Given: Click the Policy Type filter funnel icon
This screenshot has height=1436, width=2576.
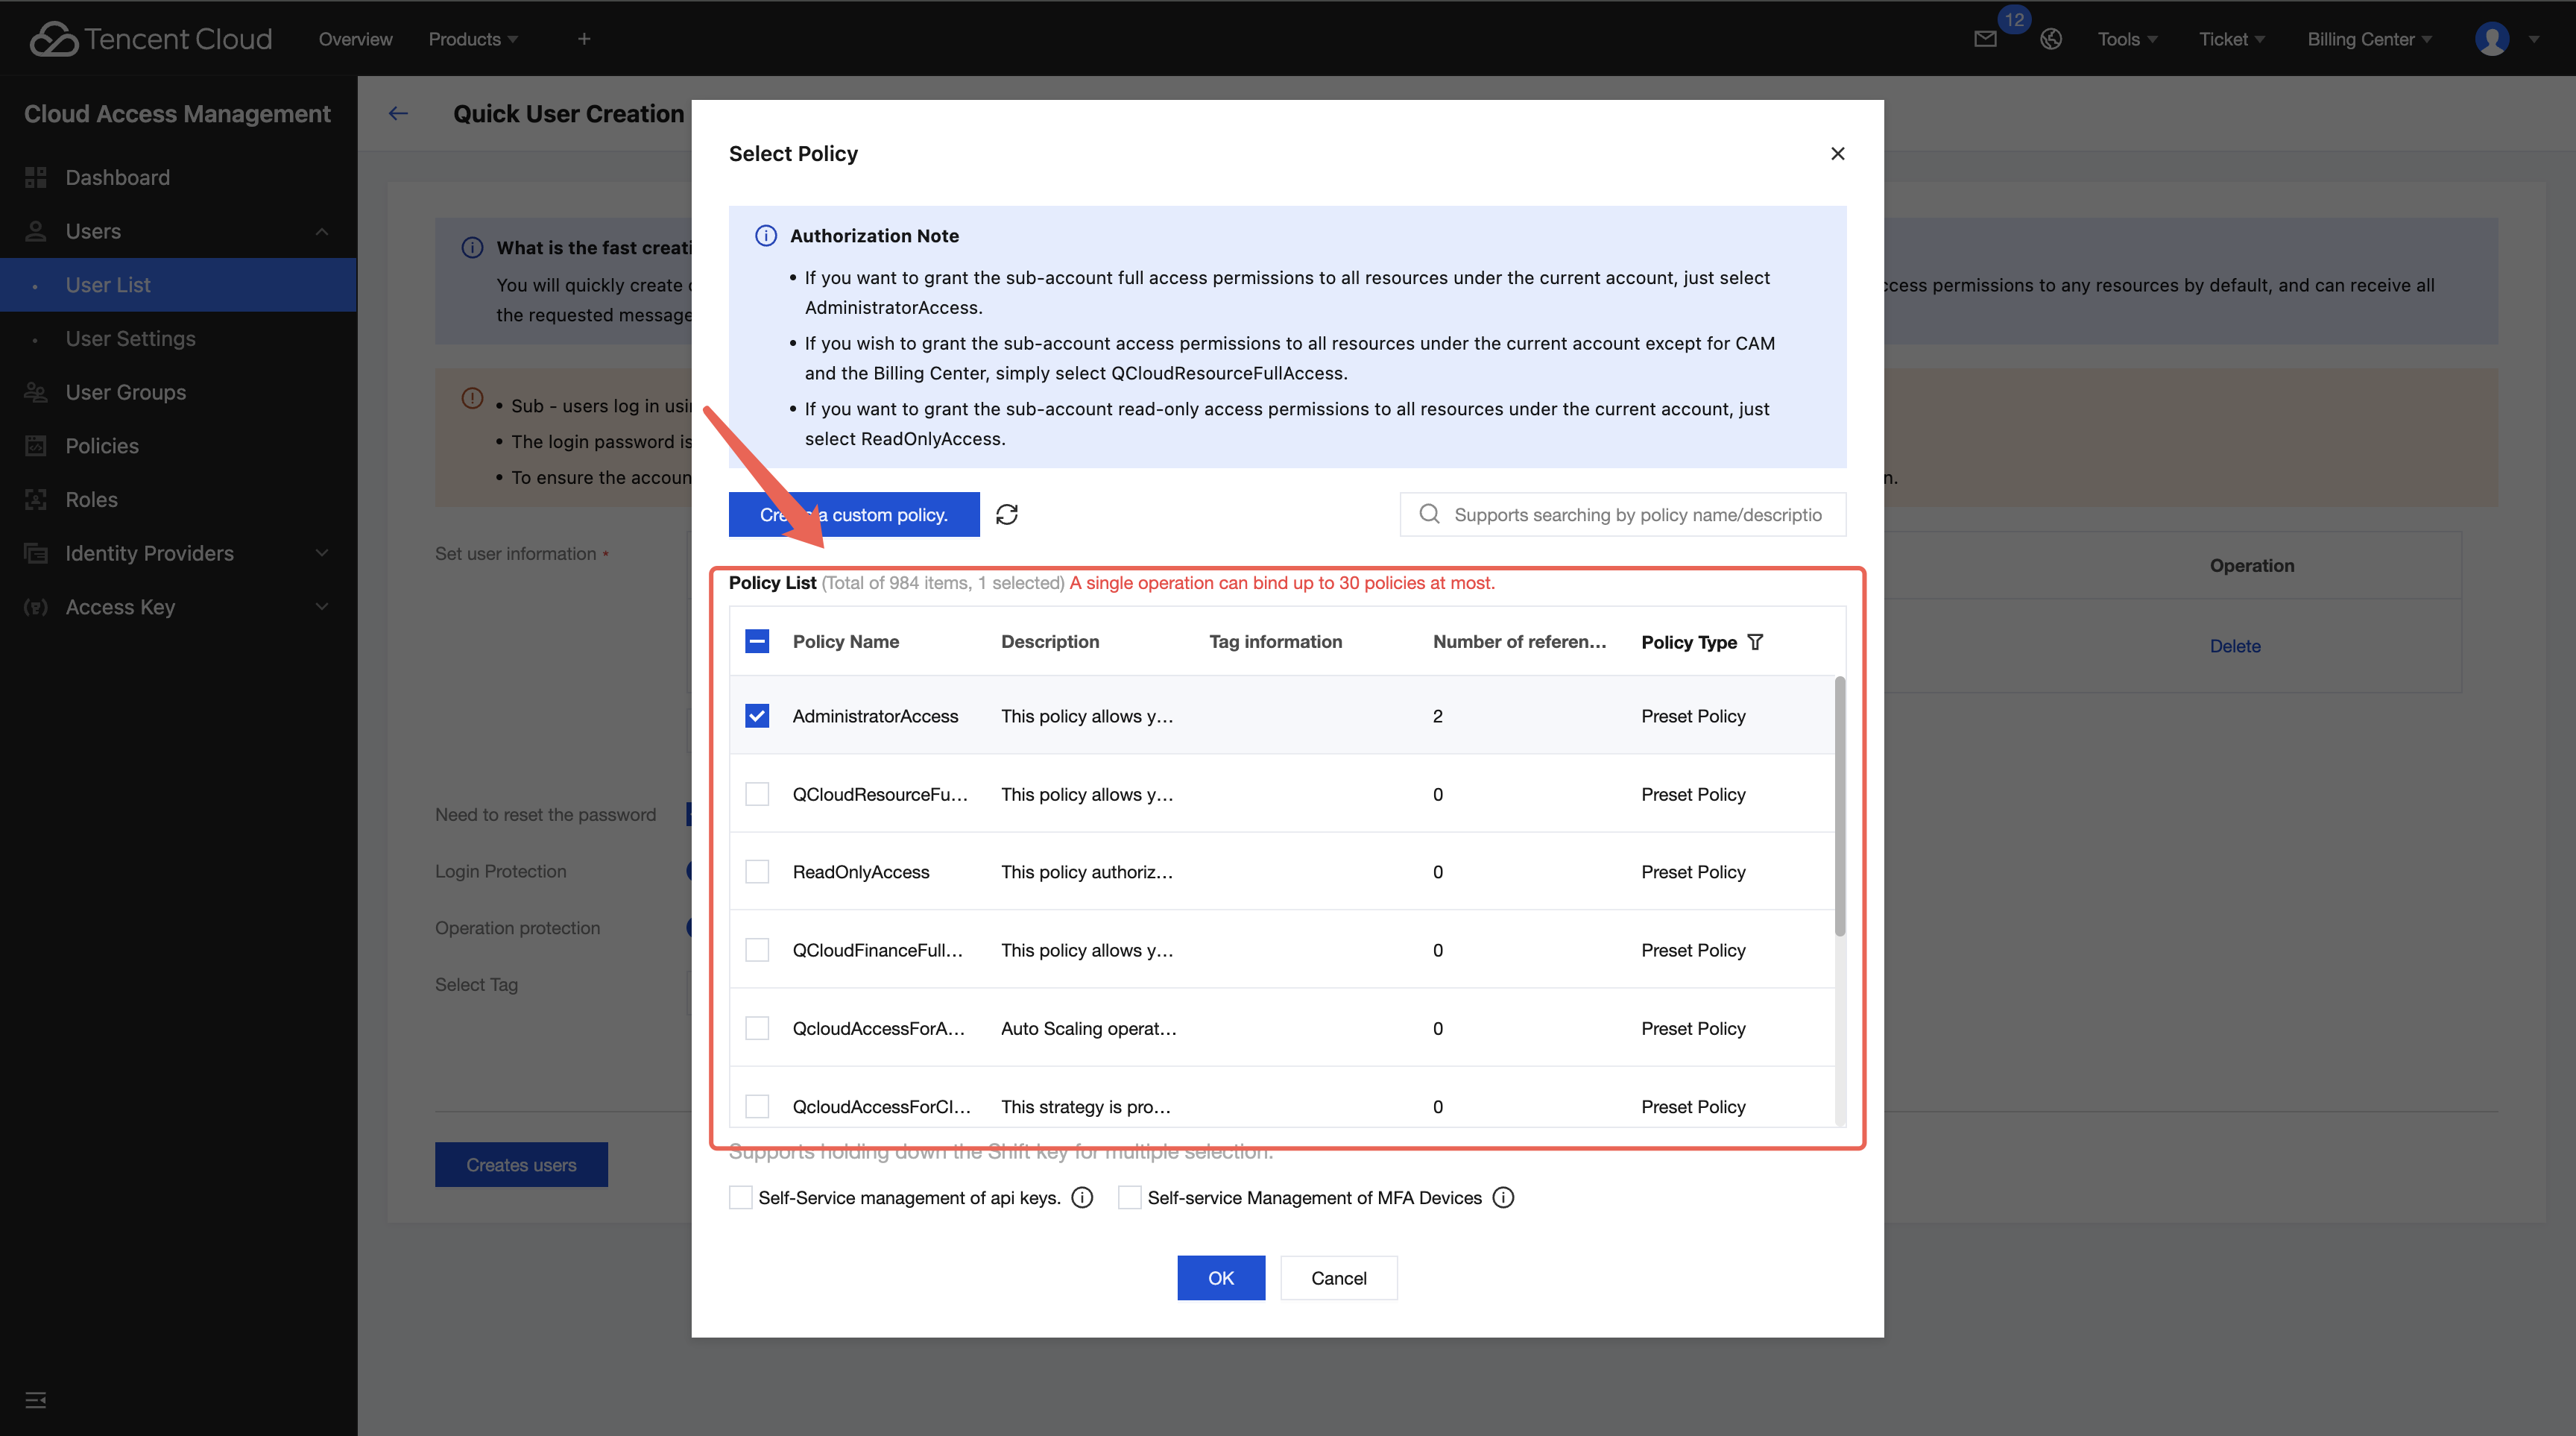Looking at the screenshot, I should pyautogui.click(x=1755, y=642).
